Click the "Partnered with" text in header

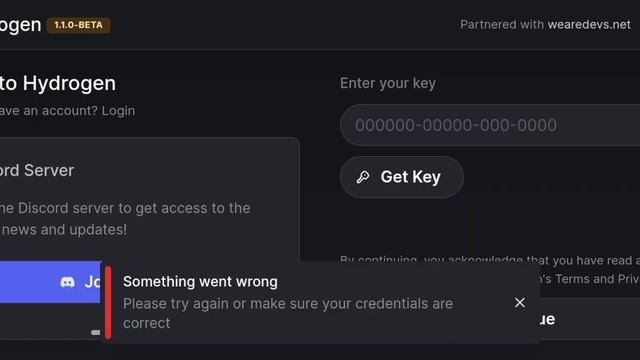pos(502,24)
